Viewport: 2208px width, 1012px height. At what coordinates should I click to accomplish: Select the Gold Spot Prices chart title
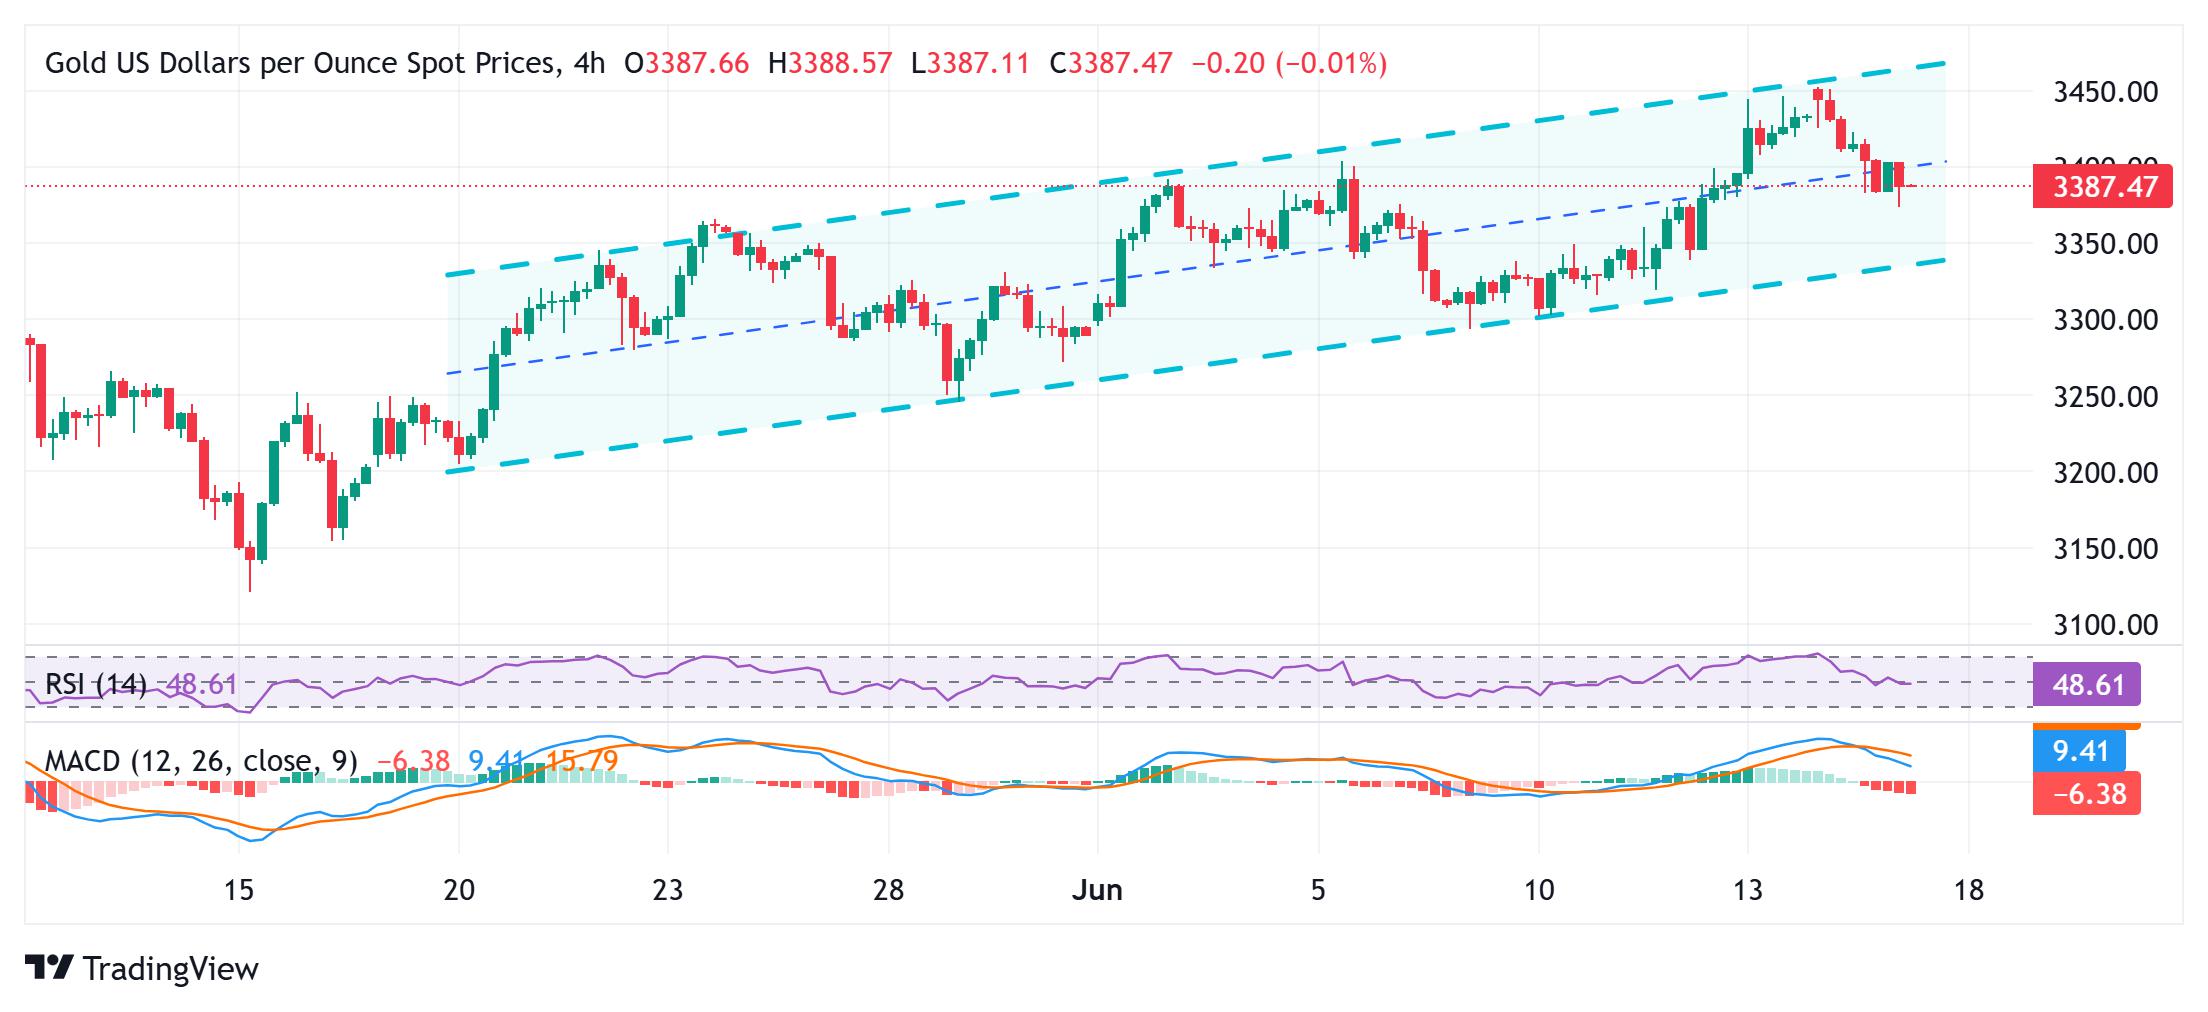301,64
